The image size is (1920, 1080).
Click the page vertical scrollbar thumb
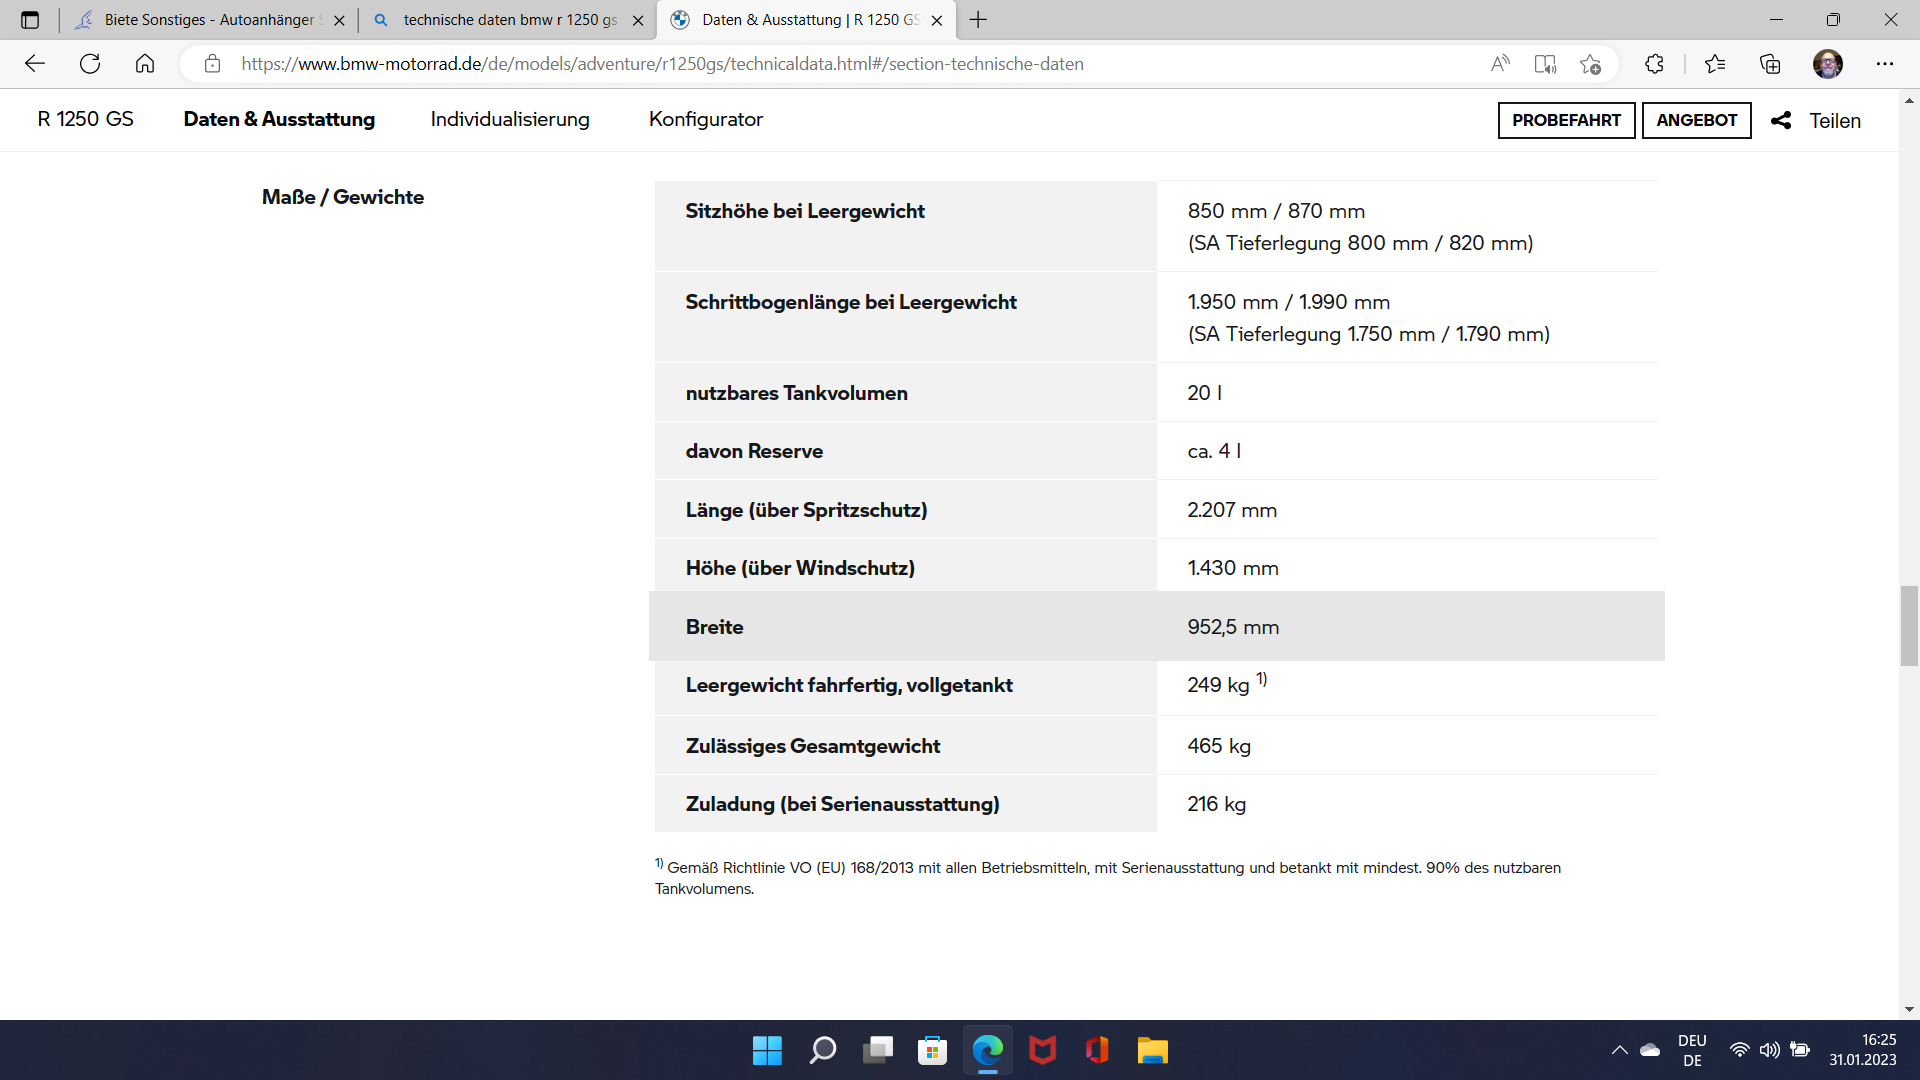point(1909,625)
